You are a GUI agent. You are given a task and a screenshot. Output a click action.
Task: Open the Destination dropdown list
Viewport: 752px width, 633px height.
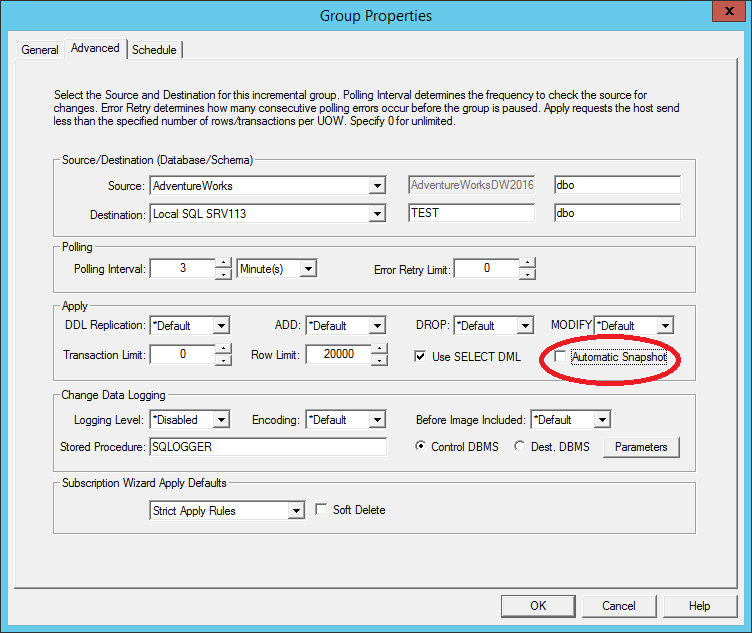(377, 214)
